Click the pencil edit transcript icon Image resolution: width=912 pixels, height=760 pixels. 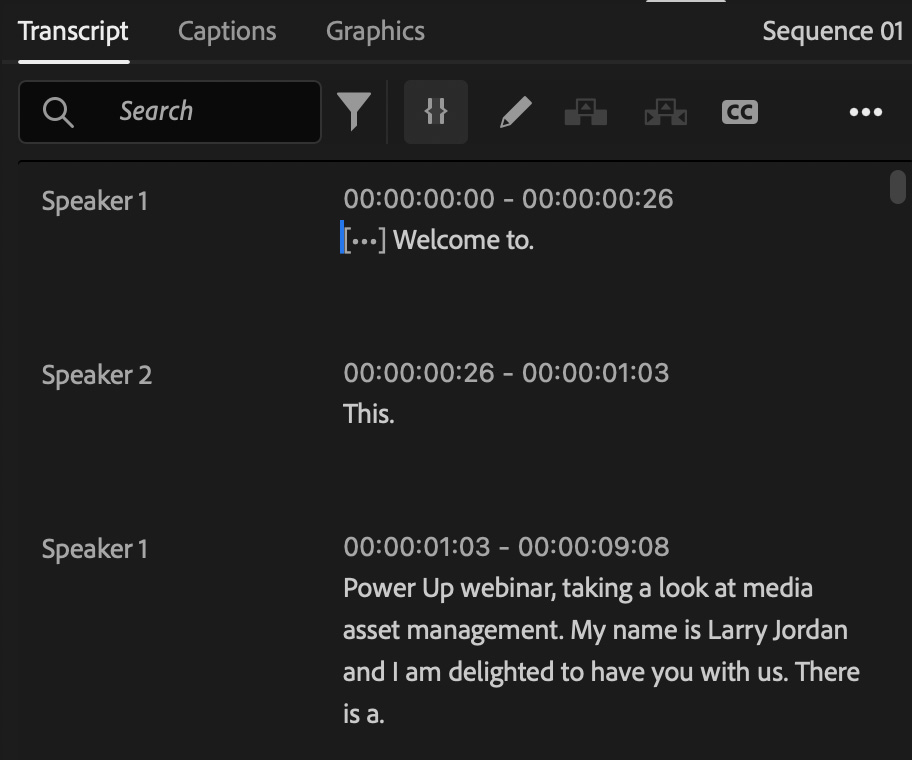tap(515, 112)
